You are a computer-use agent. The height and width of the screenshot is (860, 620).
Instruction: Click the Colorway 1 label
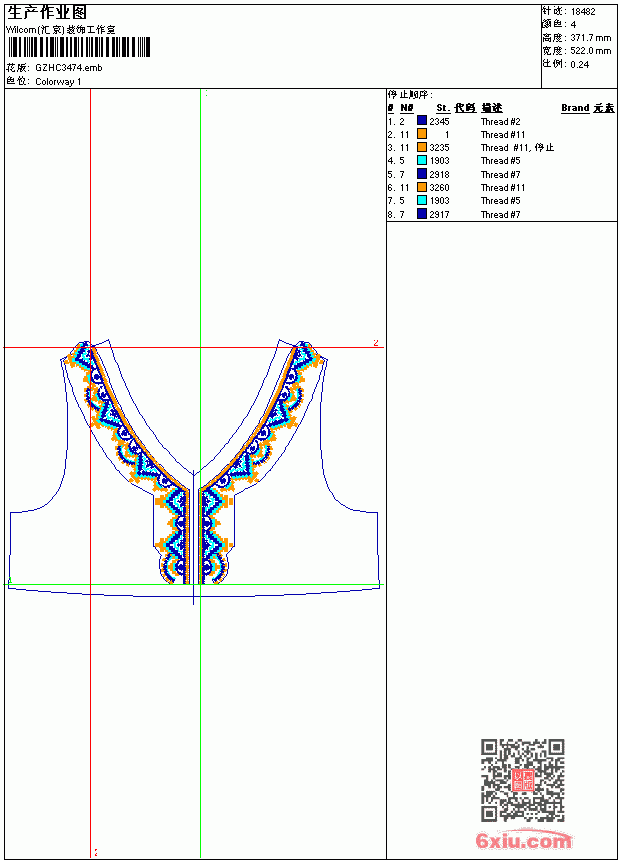(58, 82)
